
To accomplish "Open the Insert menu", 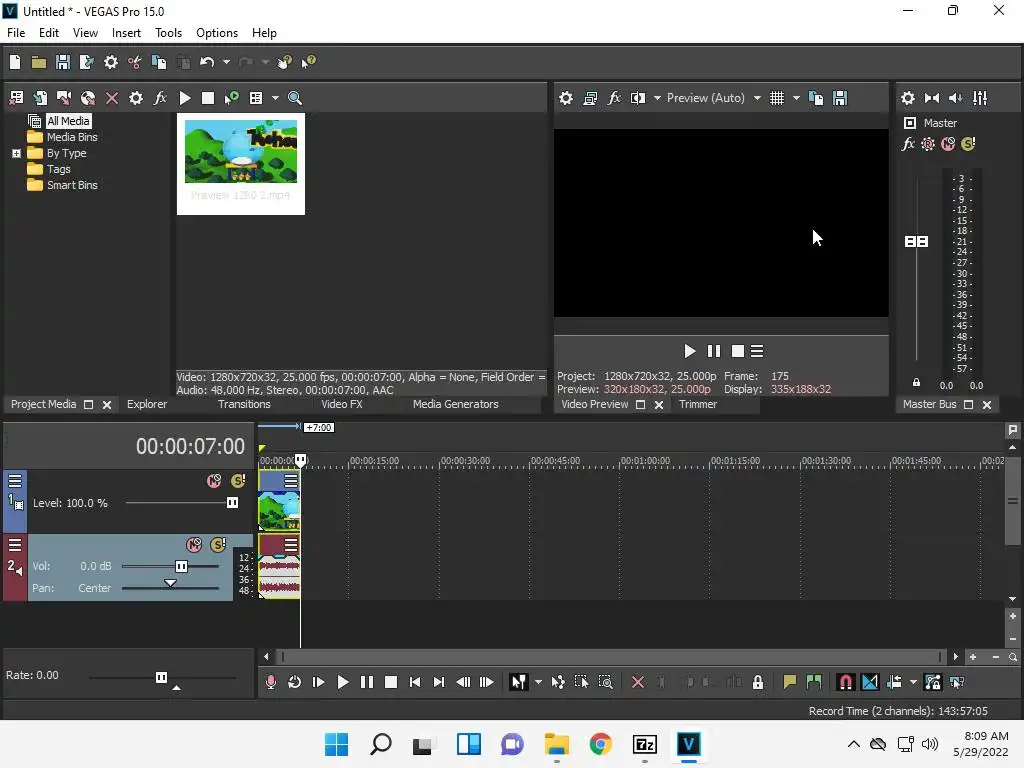I will (x=126, y=33).
